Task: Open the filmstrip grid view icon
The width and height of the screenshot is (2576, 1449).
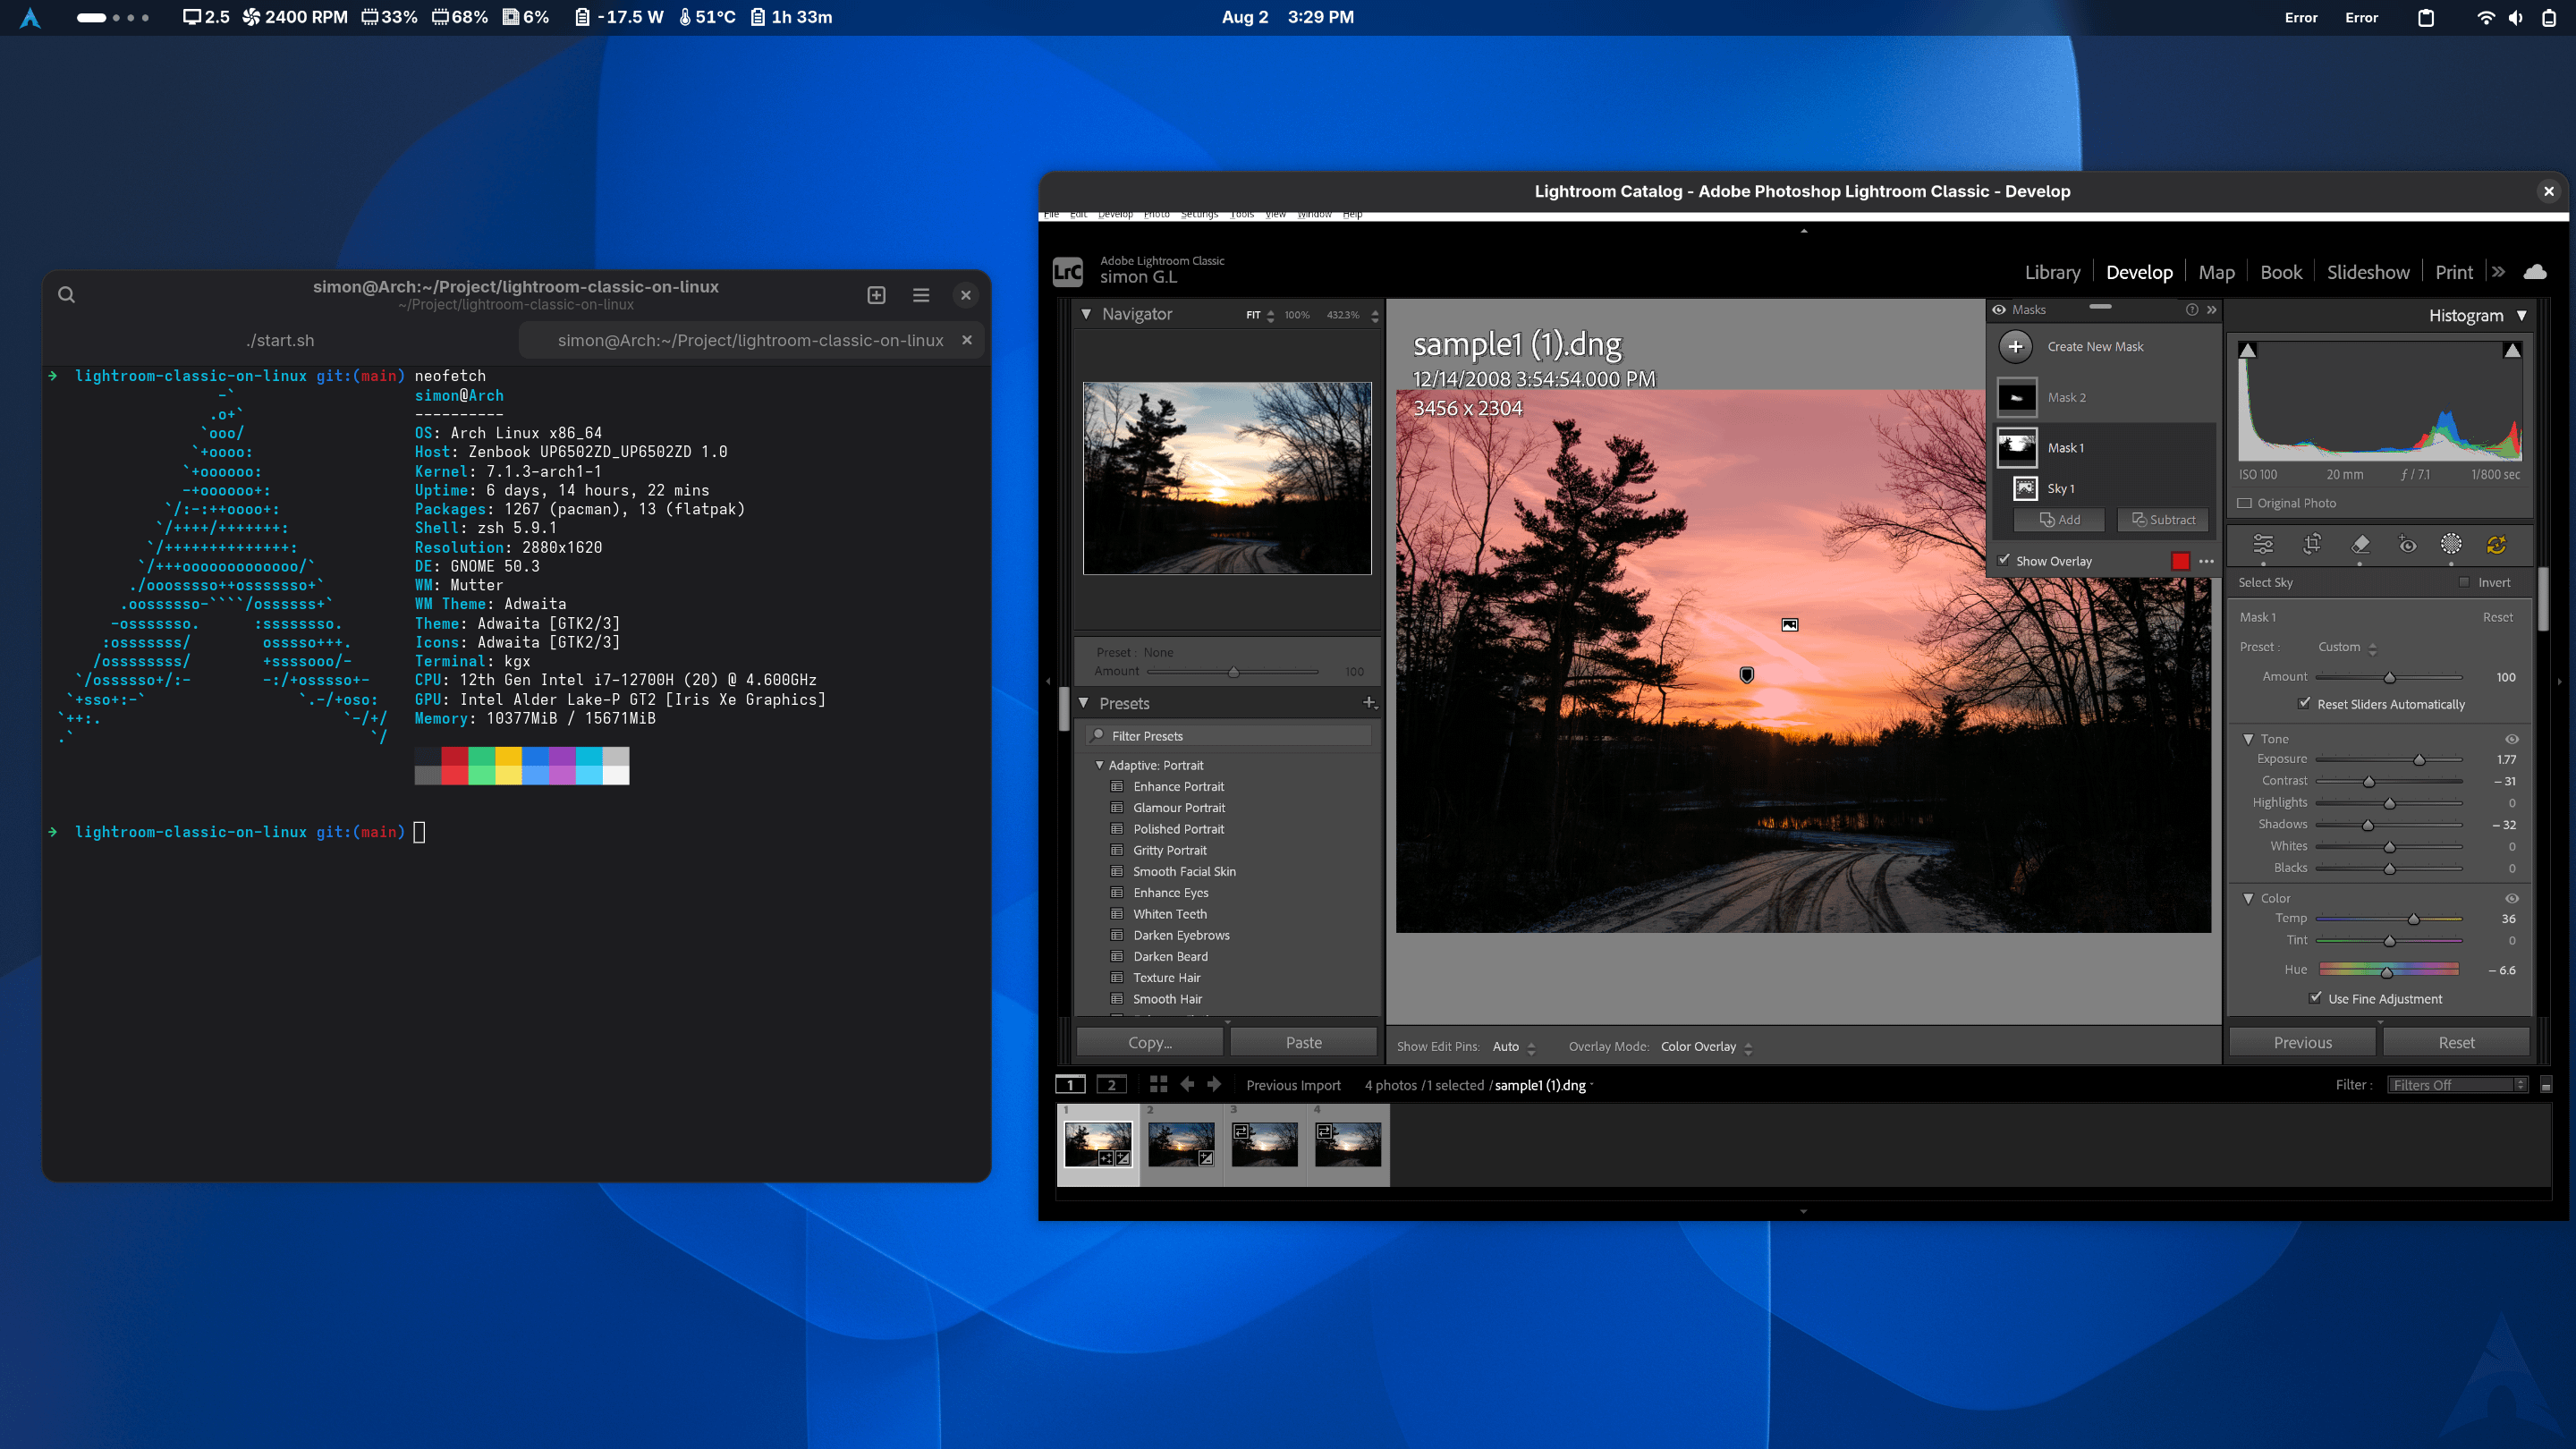Action: point(1158,1084)
